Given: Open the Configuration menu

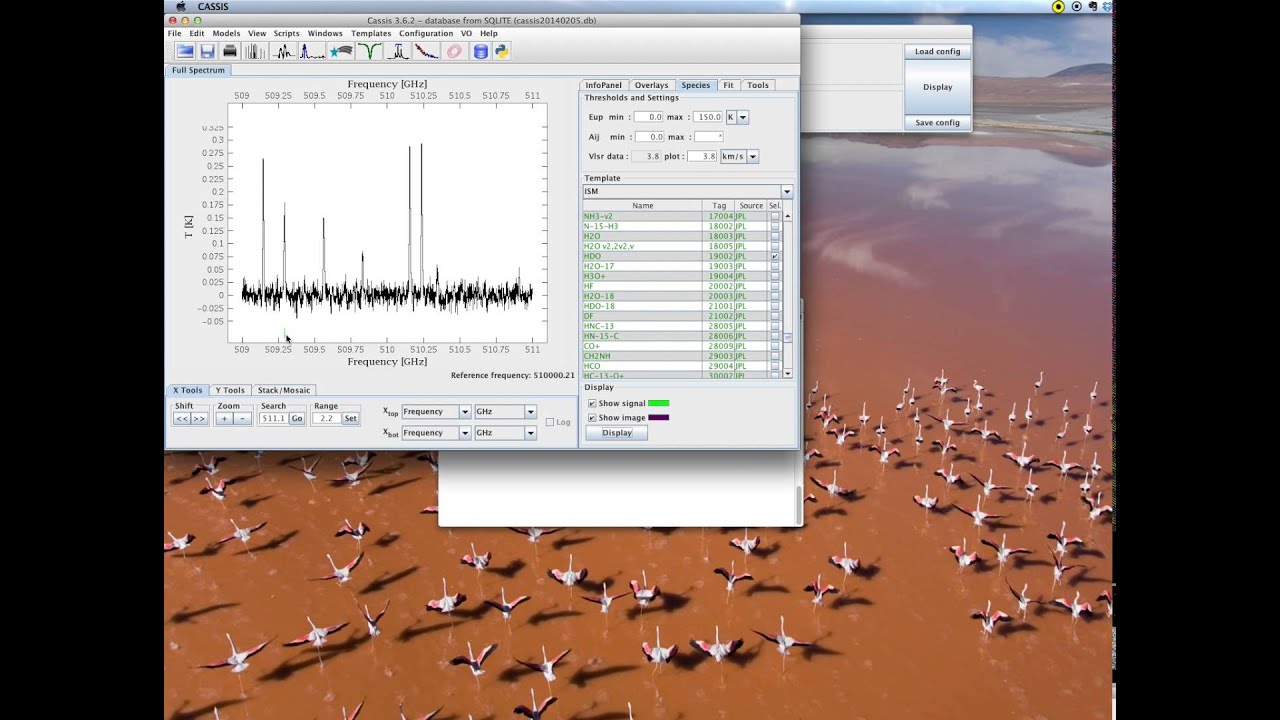Looking at the screenshot, I should (426, 33).
